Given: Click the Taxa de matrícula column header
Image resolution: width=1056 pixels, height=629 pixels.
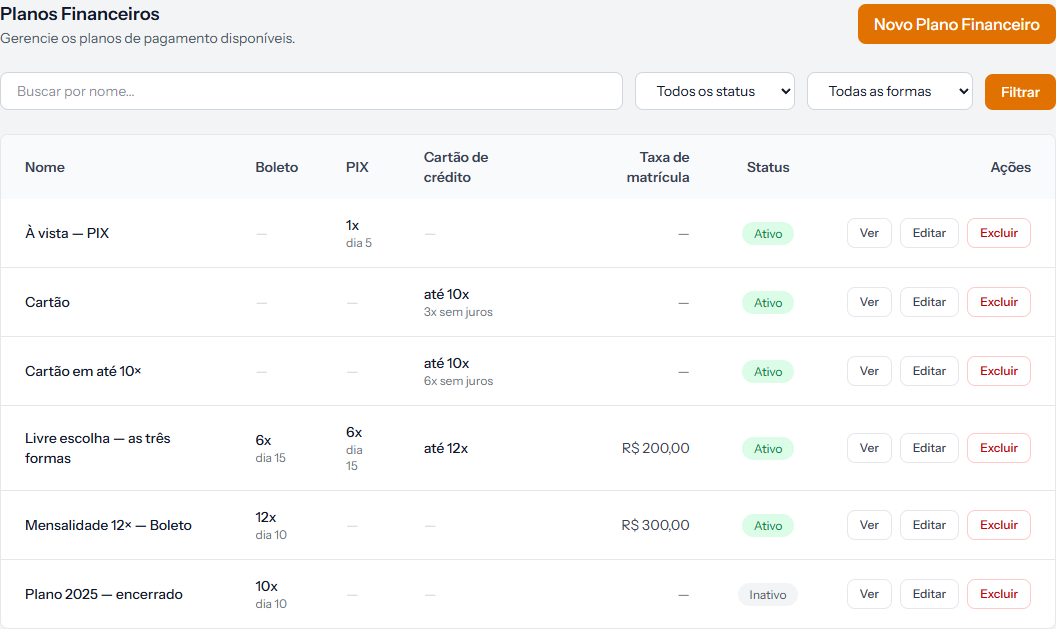Looking at the screenshot, I should click(658, 167).
